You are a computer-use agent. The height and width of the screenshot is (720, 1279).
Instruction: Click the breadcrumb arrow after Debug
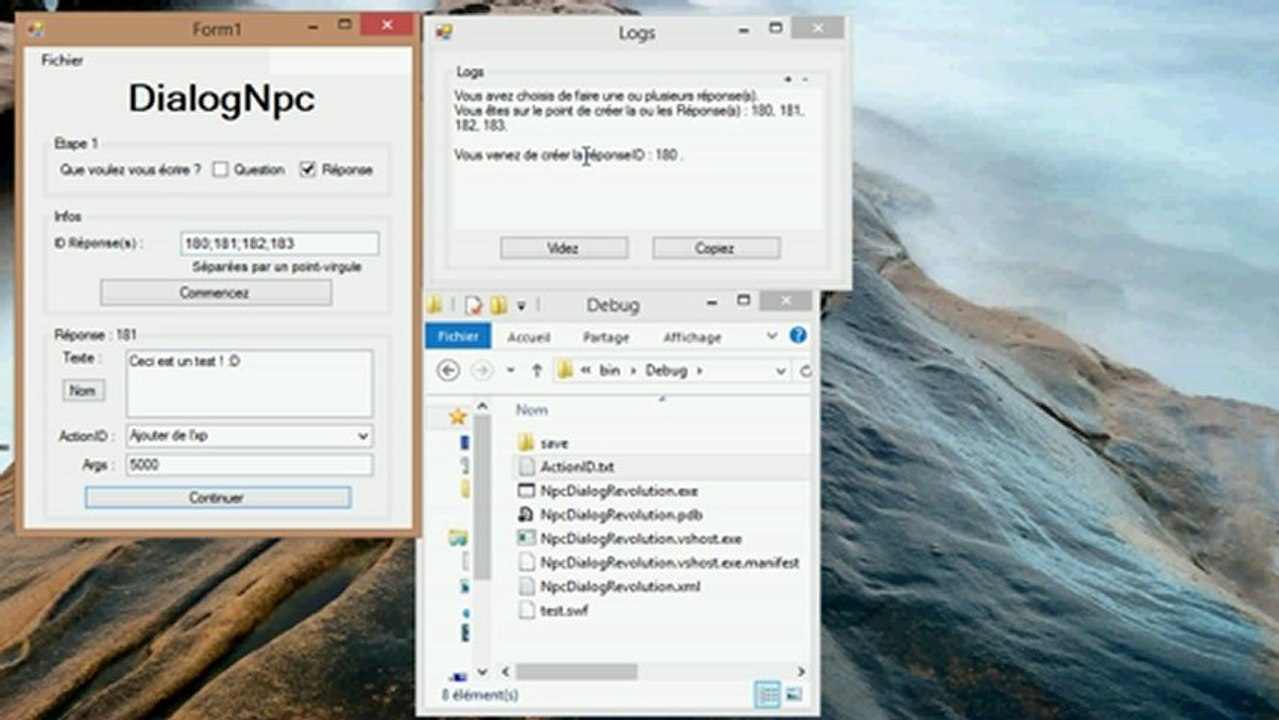(x=699, y=371)
